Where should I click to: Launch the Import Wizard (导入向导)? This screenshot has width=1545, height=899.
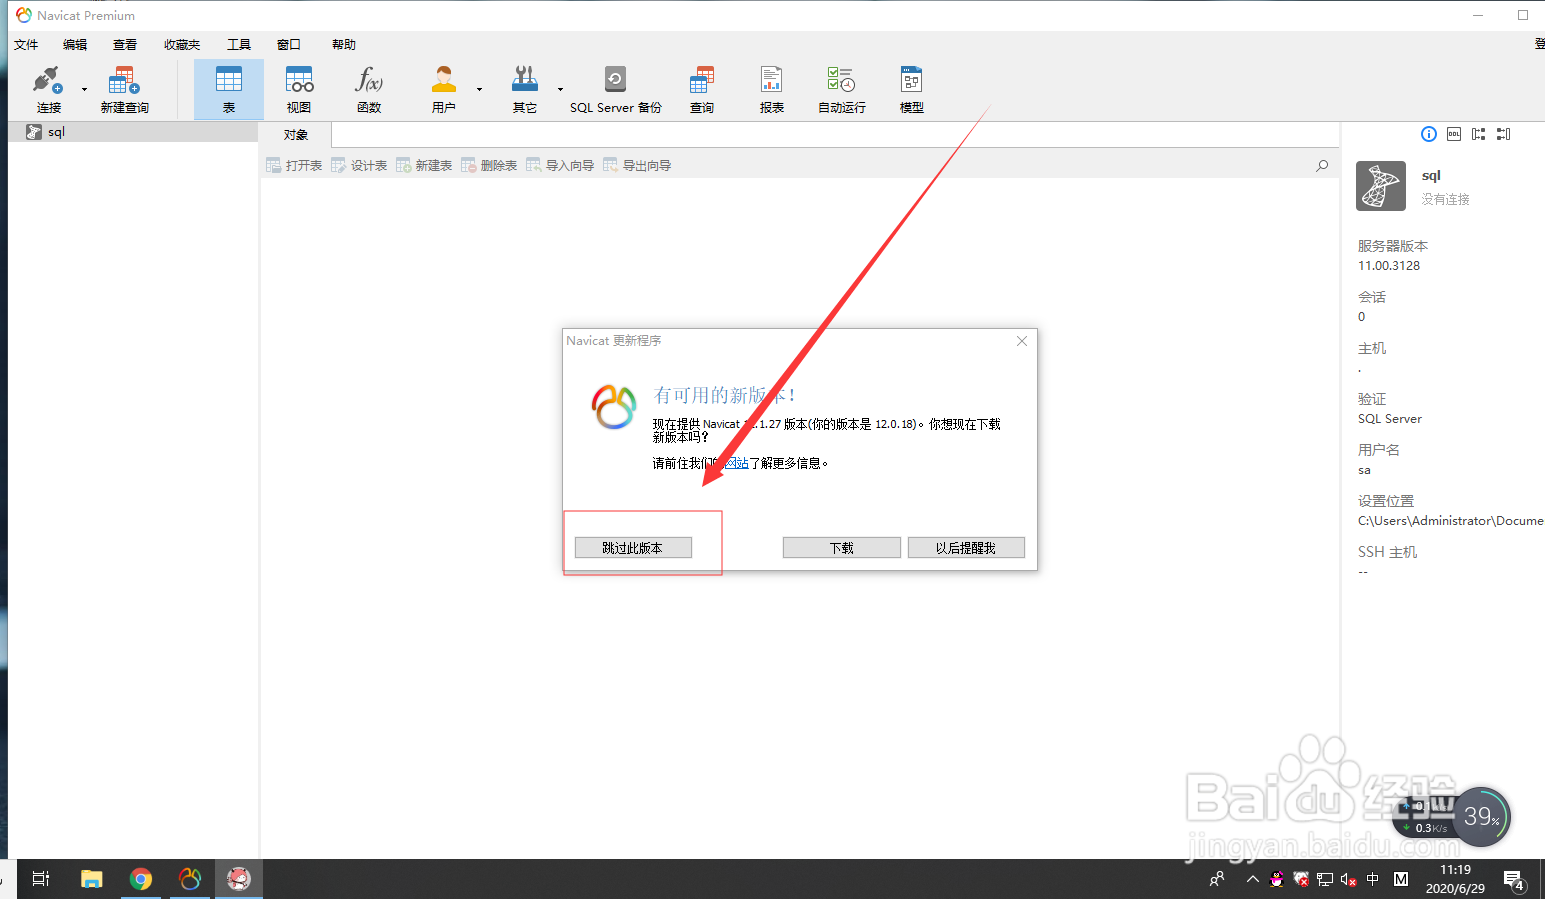click(560, 165)
